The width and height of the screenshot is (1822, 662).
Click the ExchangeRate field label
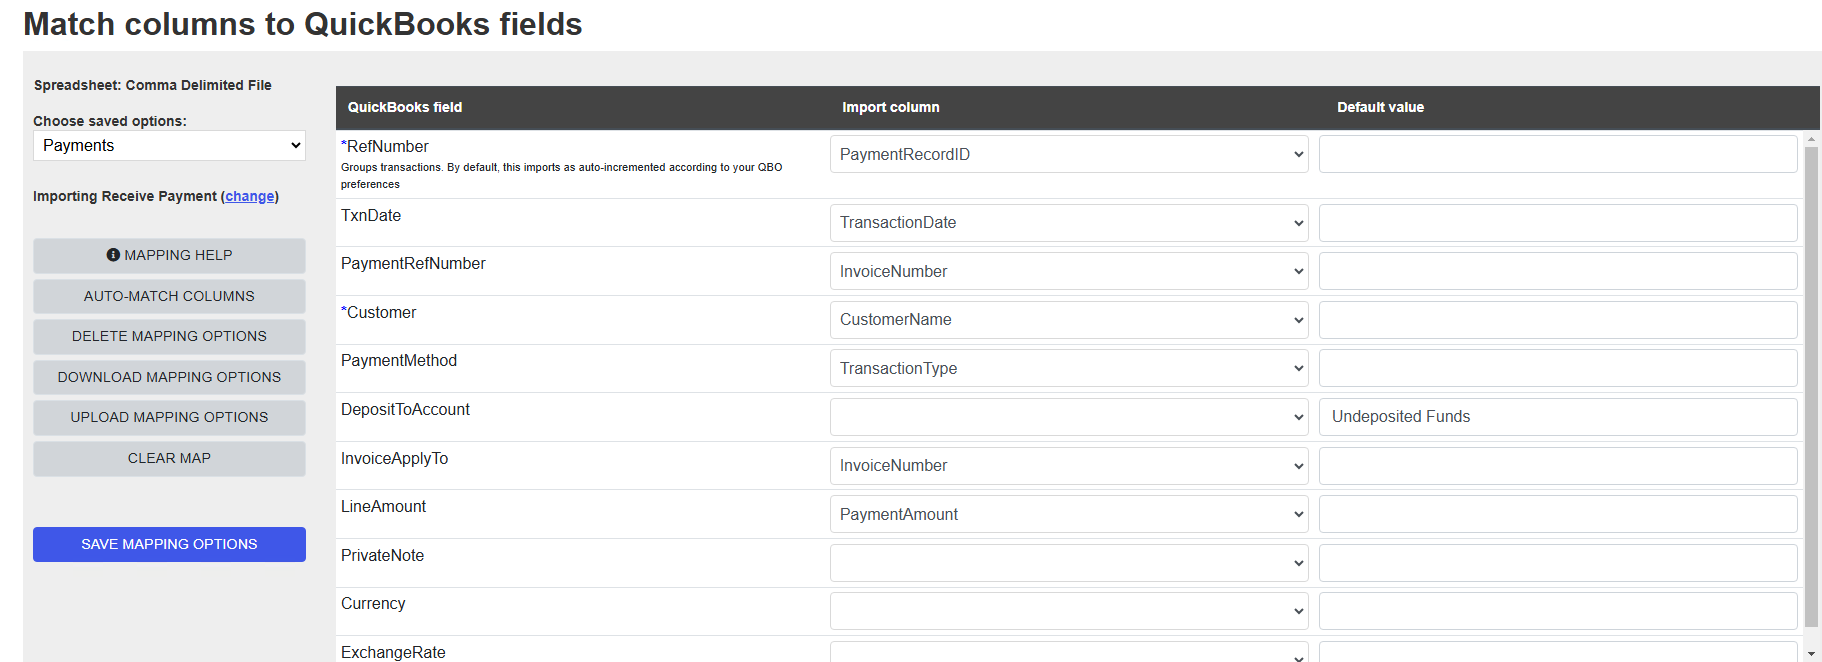click(393, 652)
